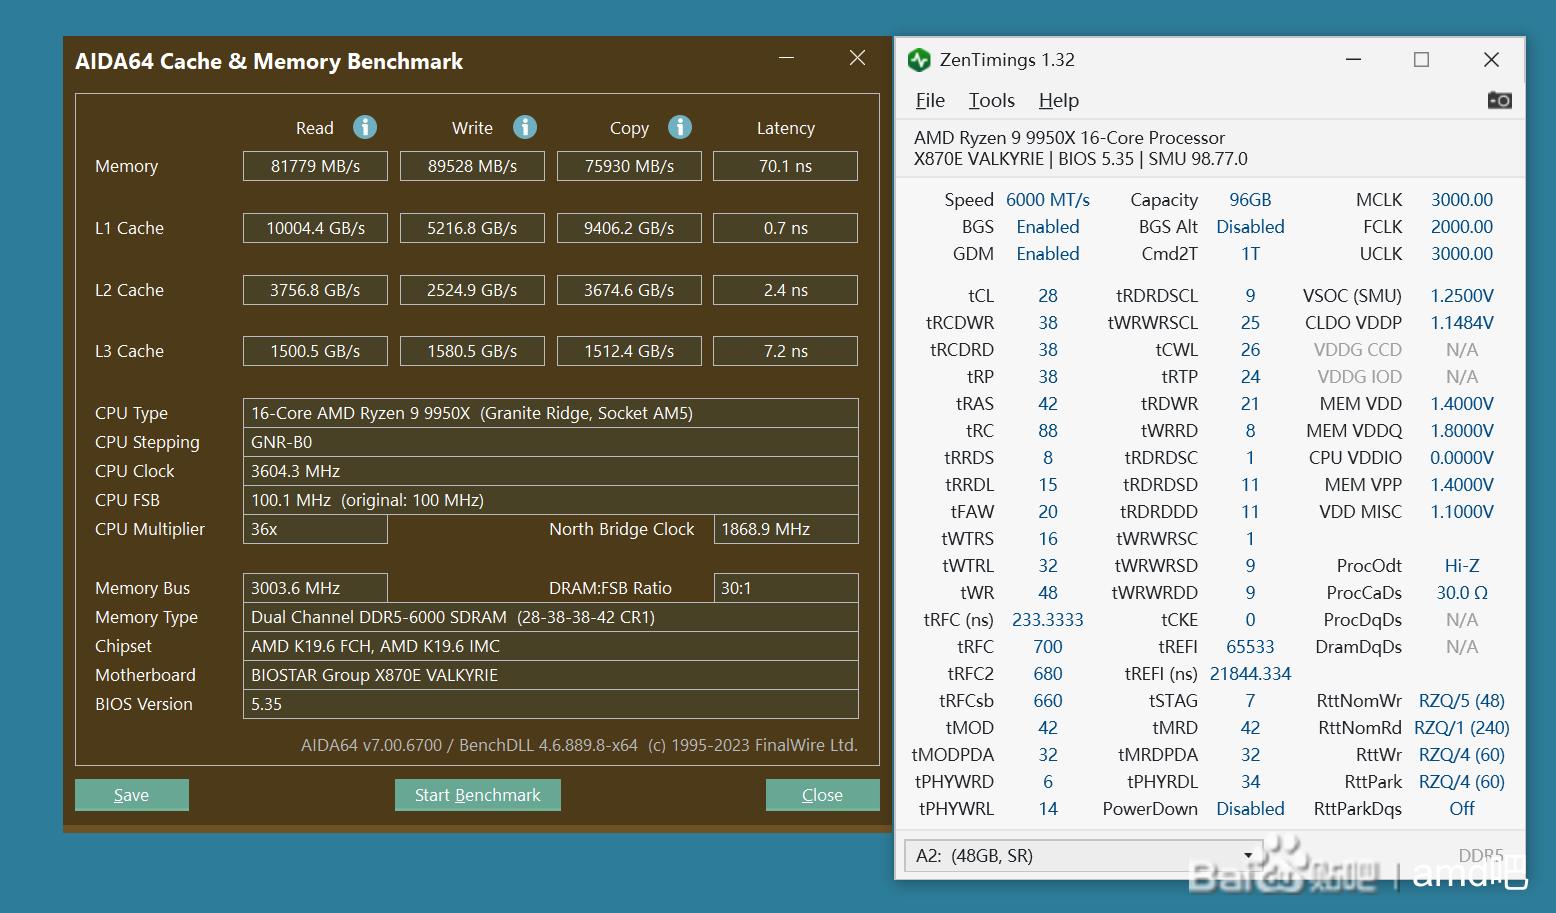This screenshot has width=1556, height=913.
Task: Click the CPU Multiplier field 36x
Action: point(315,529)
